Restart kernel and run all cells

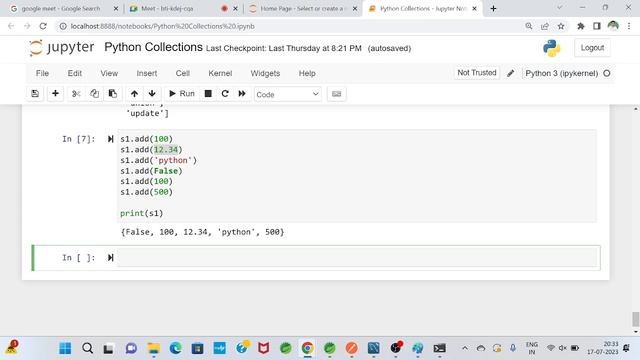(242, 94)
